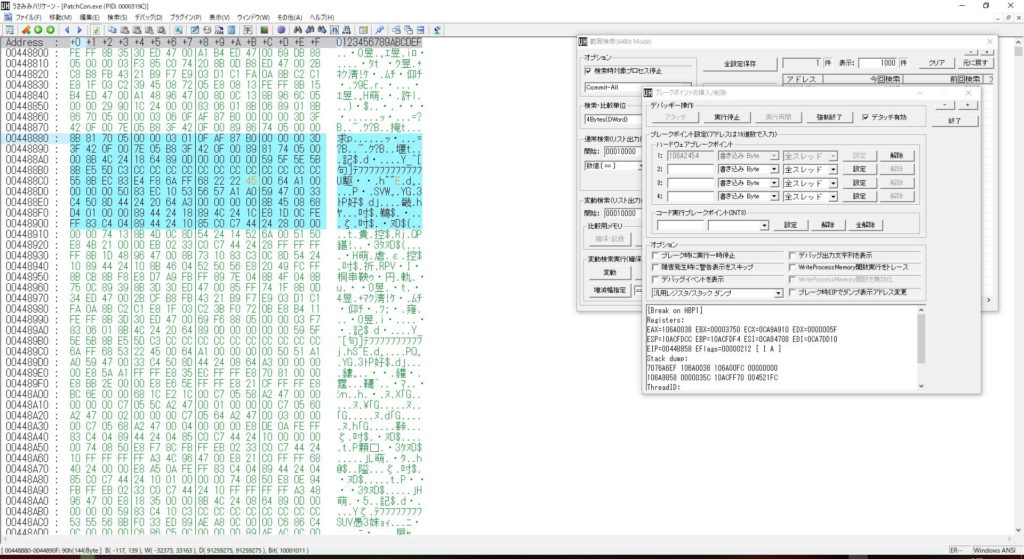Click the 強制終了 button
The height and width of the screenshot is (559, 1024).
click(829, 117)
